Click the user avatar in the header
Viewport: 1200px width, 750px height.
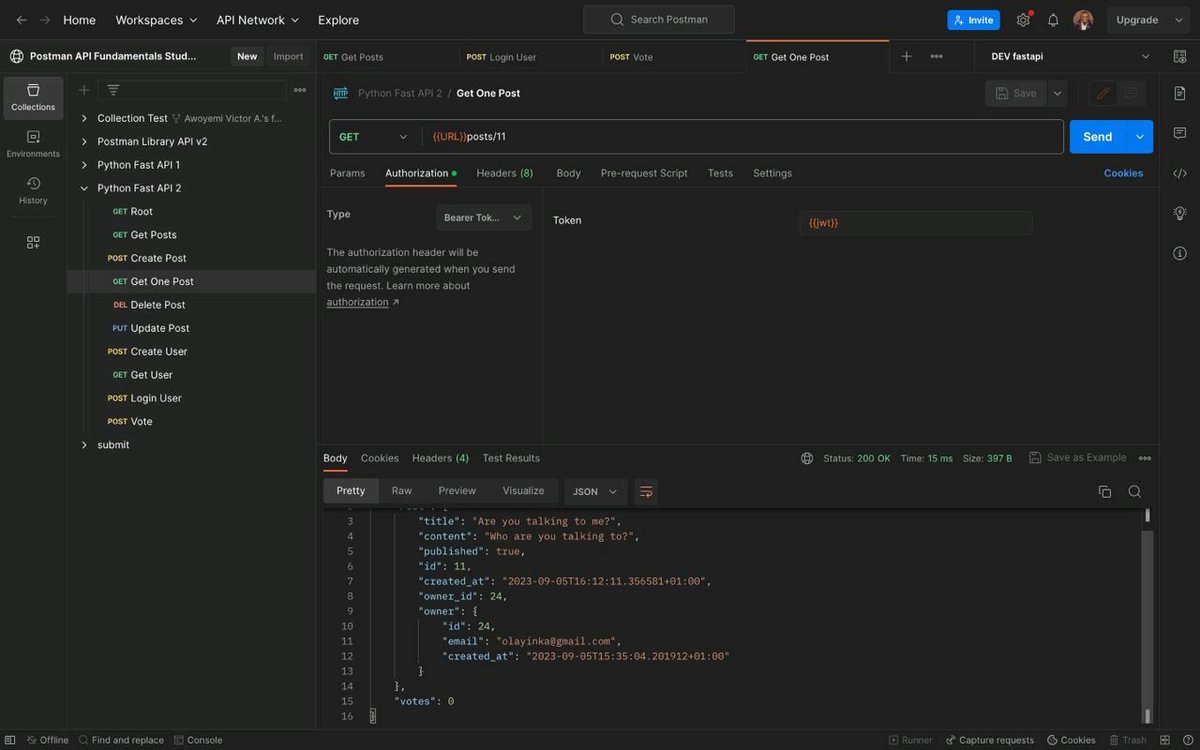[1083, 20]
